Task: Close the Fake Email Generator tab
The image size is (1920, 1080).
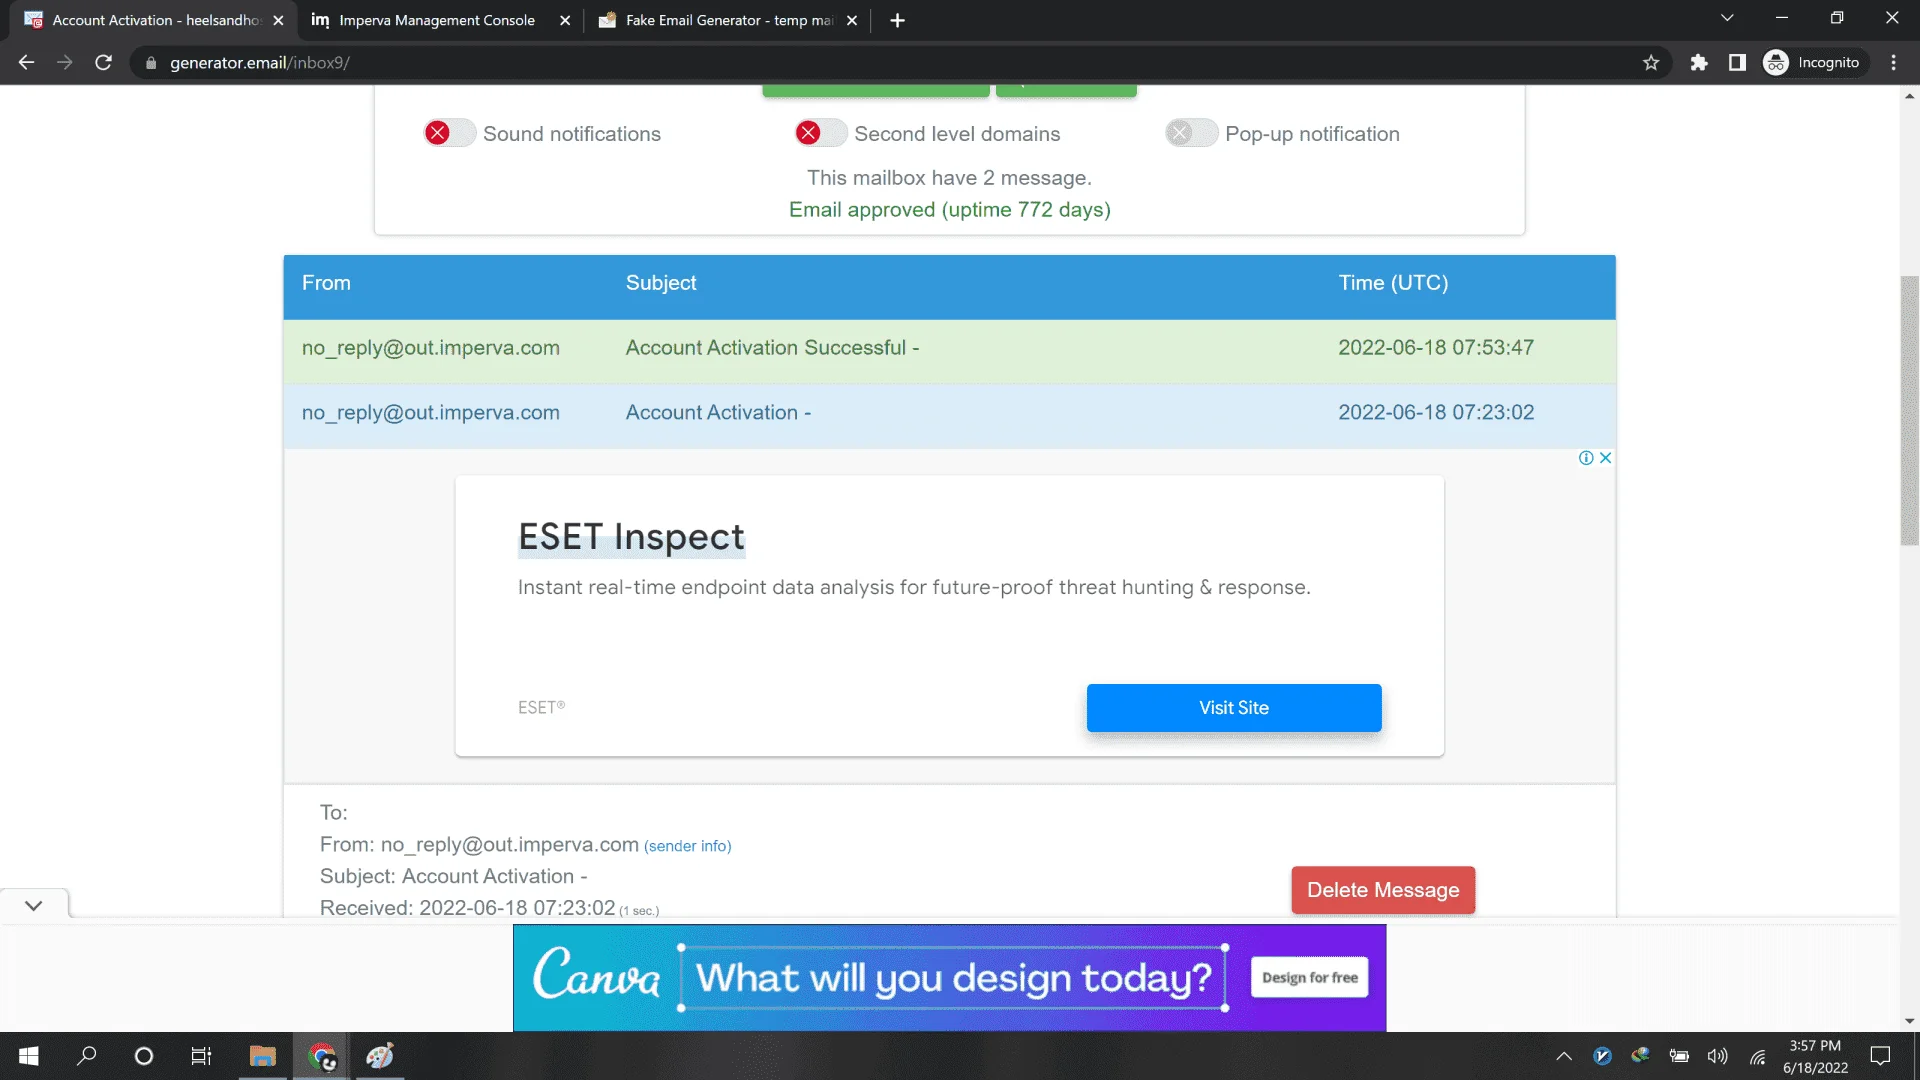Action: tap(852, 20)
